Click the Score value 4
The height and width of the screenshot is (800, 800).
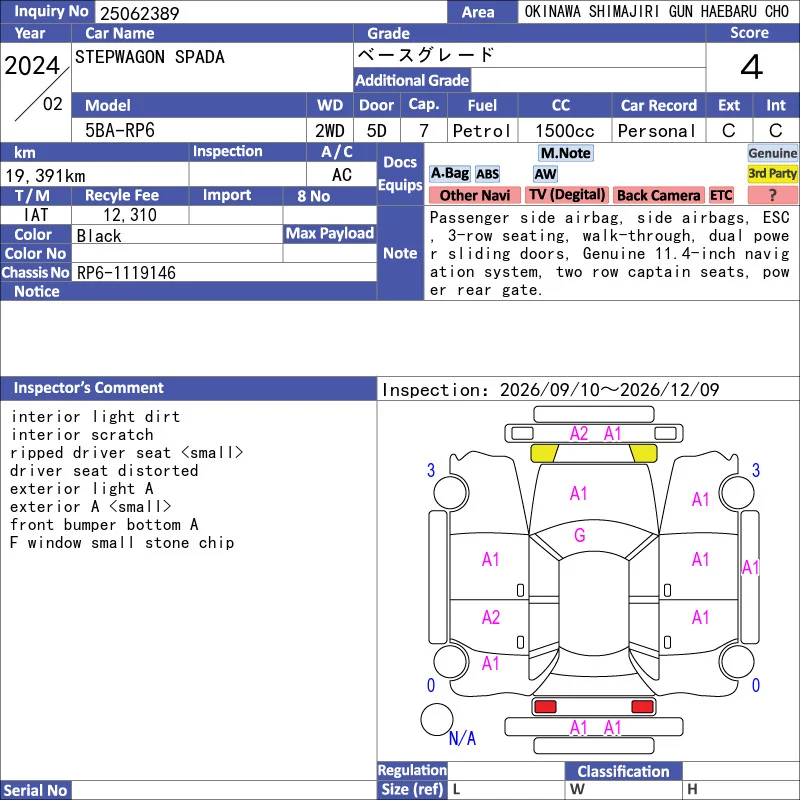(x=752, y=67)
